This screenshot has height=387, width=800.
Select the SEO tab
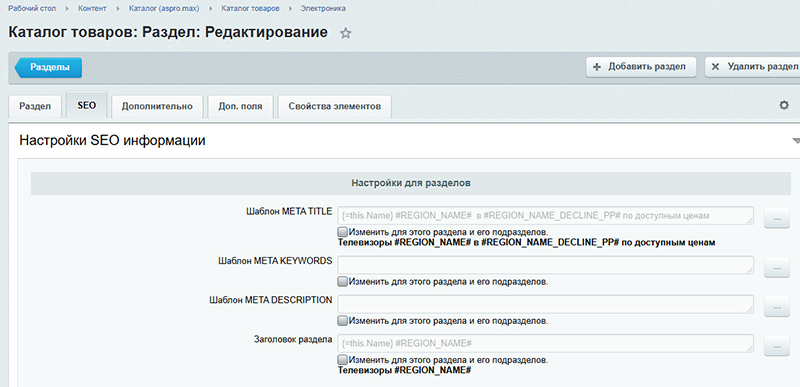(x=86, y=106)
